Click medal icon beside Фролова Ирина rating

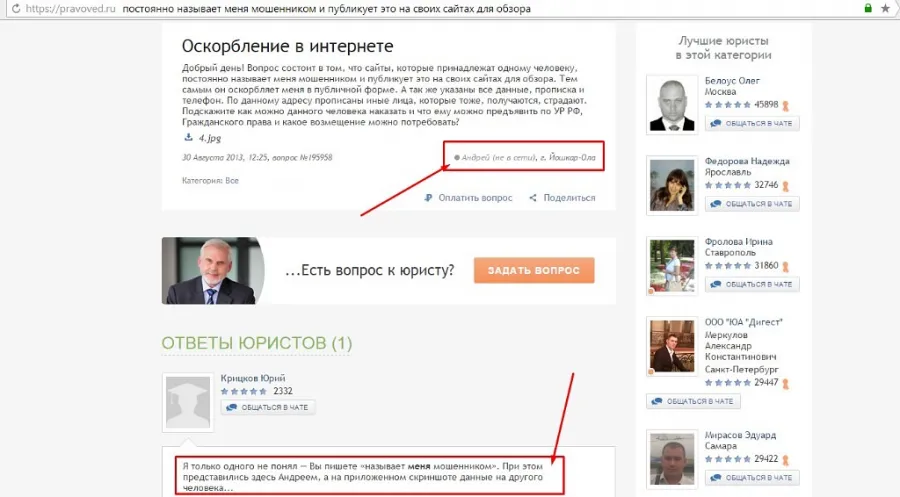pos(786,266)
